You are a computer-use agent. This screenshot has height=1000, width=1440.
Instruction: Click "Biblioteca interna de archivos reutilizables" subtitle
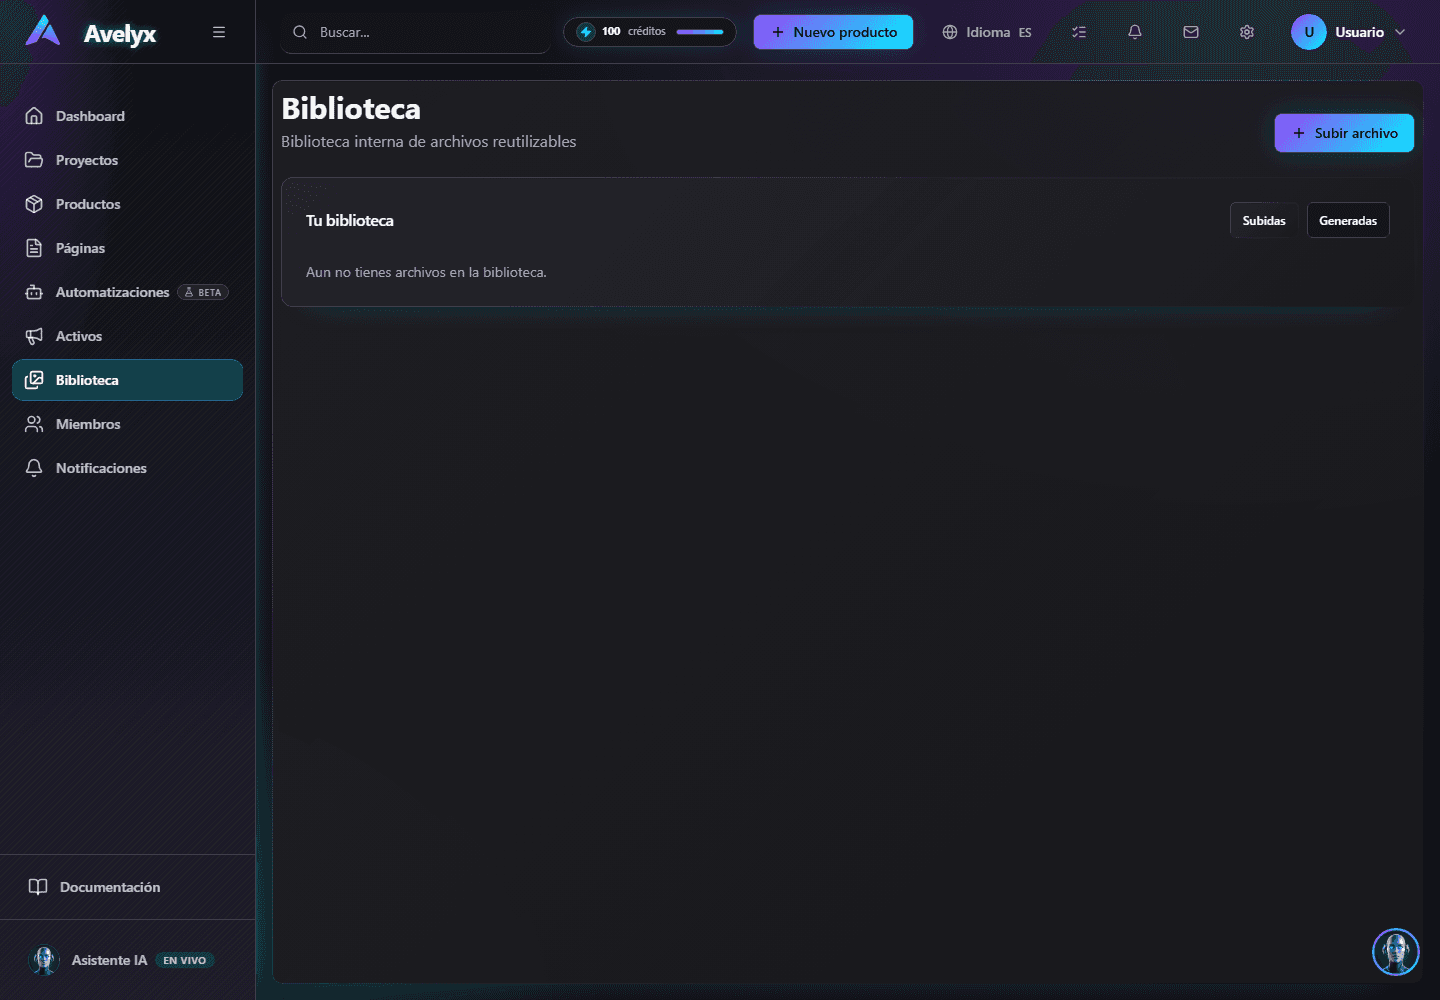click(429, 142)
